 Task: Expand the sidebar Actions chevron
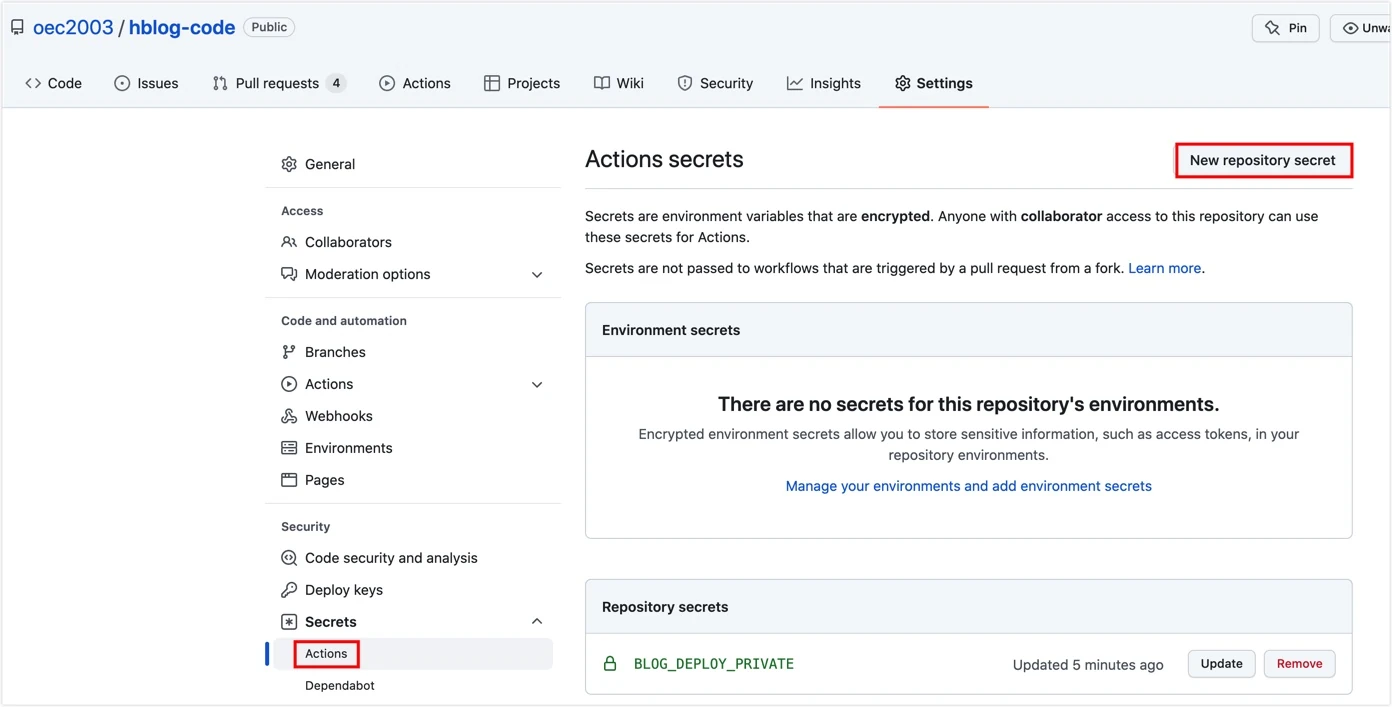(x=537, y=384)
